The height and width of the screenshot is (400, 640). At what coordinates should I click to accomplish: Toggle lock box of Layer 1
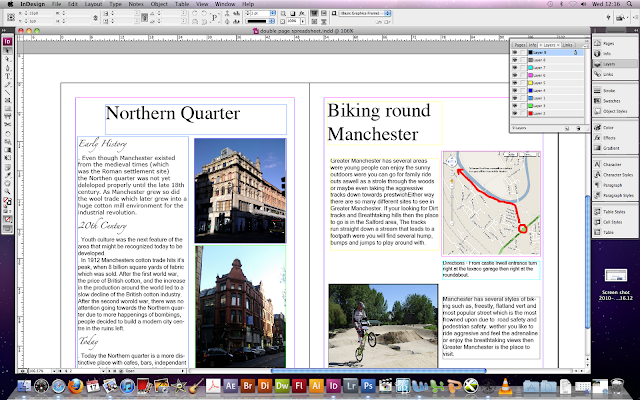(x=523, y=98)
